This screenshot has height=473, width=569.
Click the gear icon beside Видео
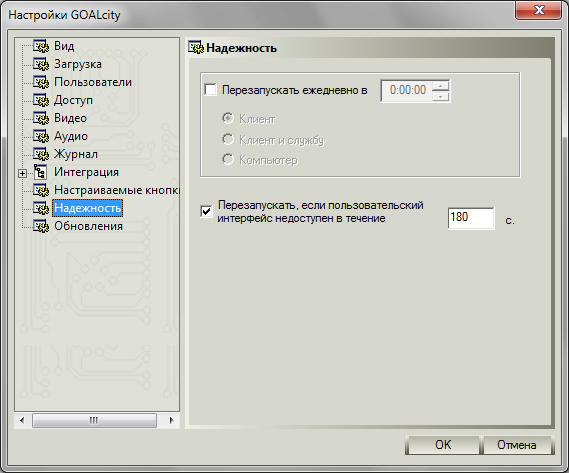[41, 118]
